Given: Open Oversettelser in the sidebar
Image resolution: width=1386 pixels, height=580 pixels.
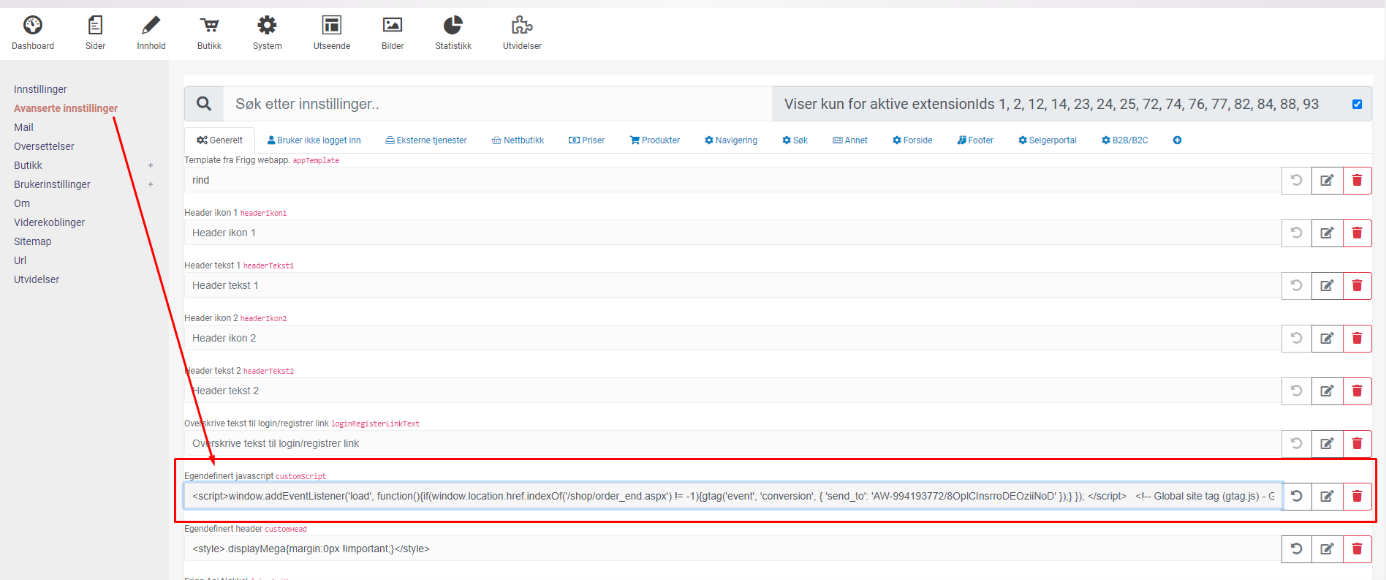Looking at the screenshot, I should [44, 146].
